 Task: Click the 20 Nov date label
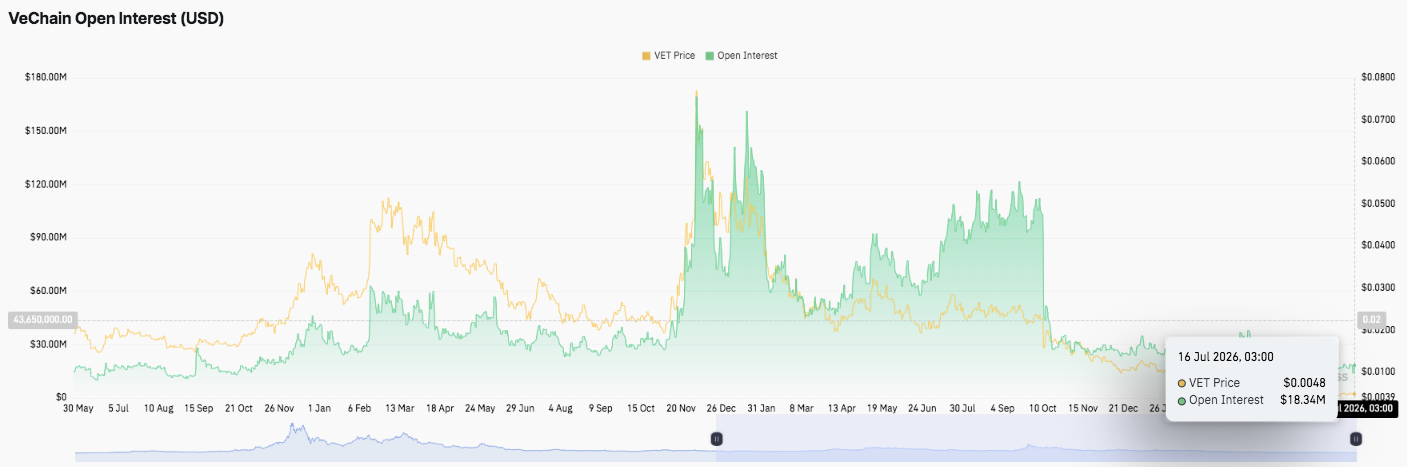(x=683, y=408)
